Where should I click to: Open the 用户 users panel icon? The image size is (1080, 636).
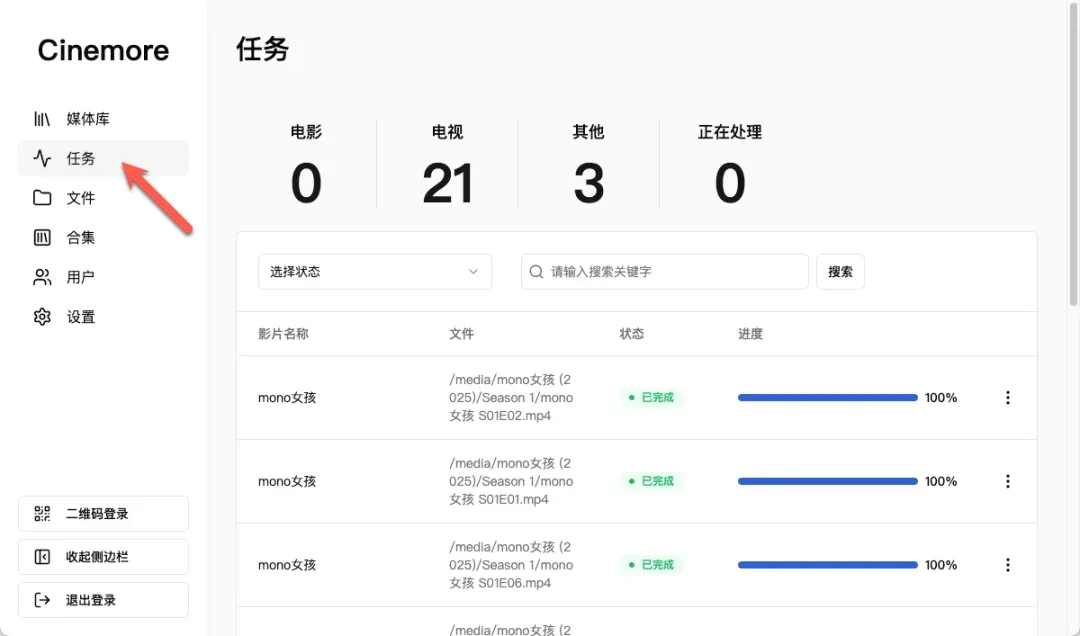(42, 277)
